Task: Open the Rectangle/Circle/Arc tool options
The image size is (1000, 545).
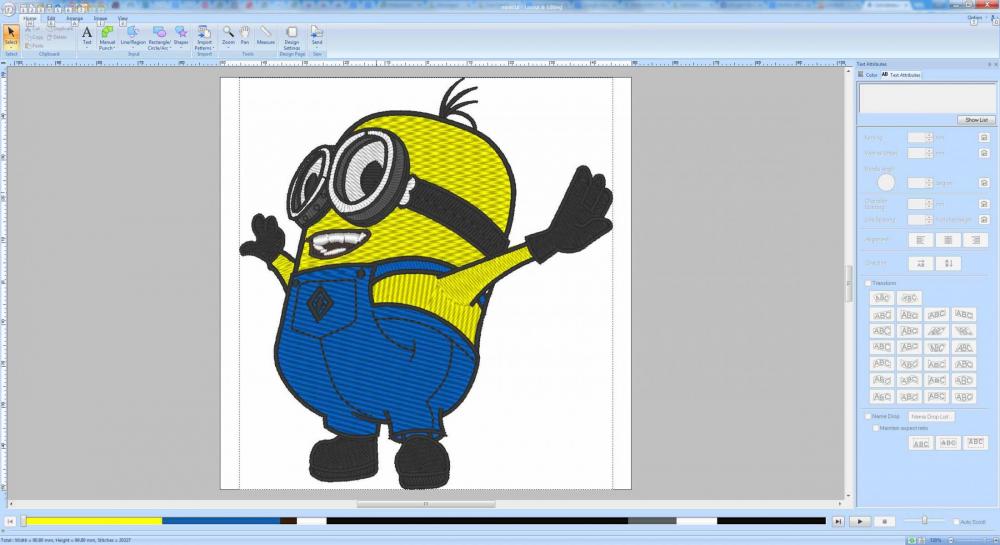Action: [159, 38]
